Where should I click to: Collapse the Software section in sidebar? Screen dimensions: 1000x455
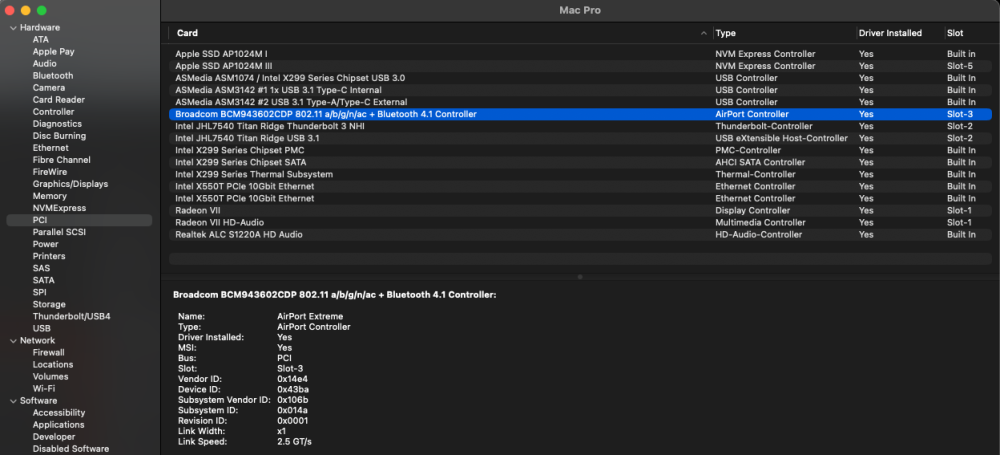pyautogui.click(x=13, y=401)
